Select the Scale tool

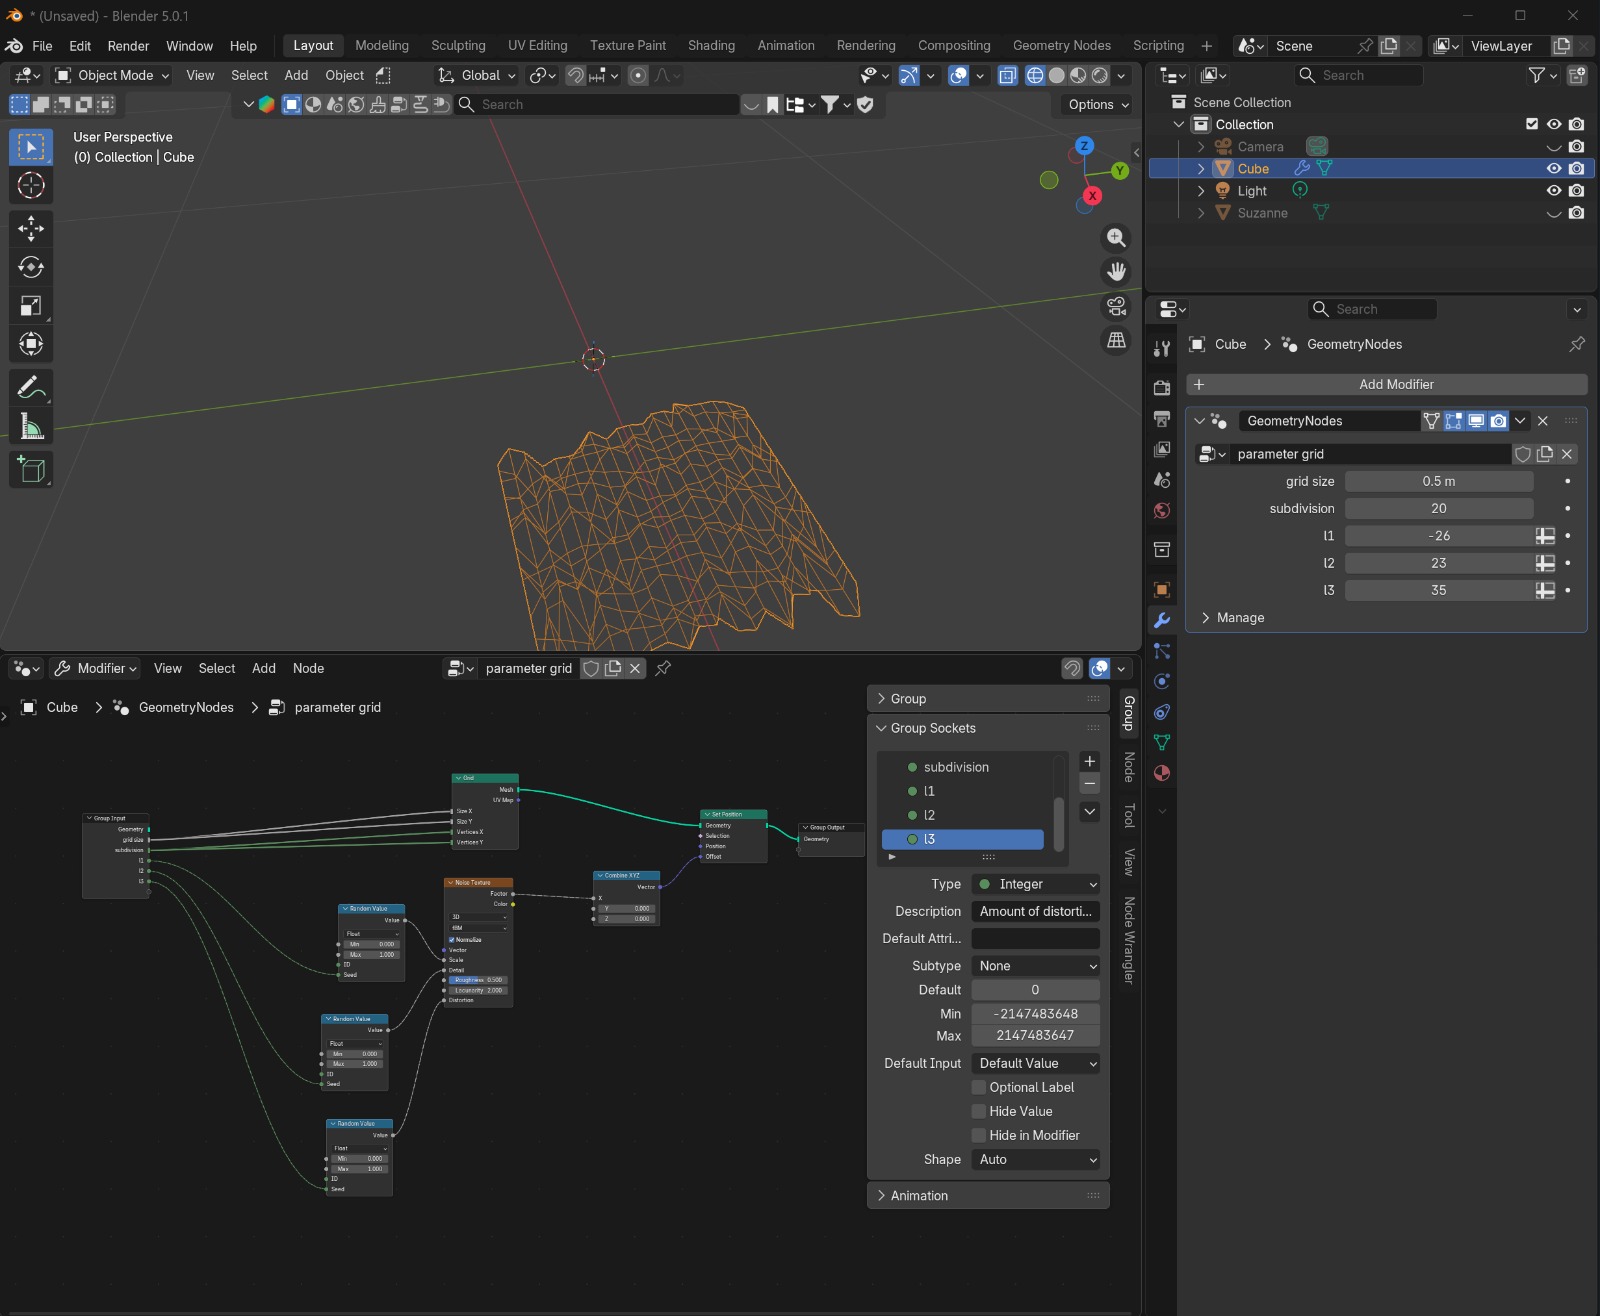[x=31, y=306]
